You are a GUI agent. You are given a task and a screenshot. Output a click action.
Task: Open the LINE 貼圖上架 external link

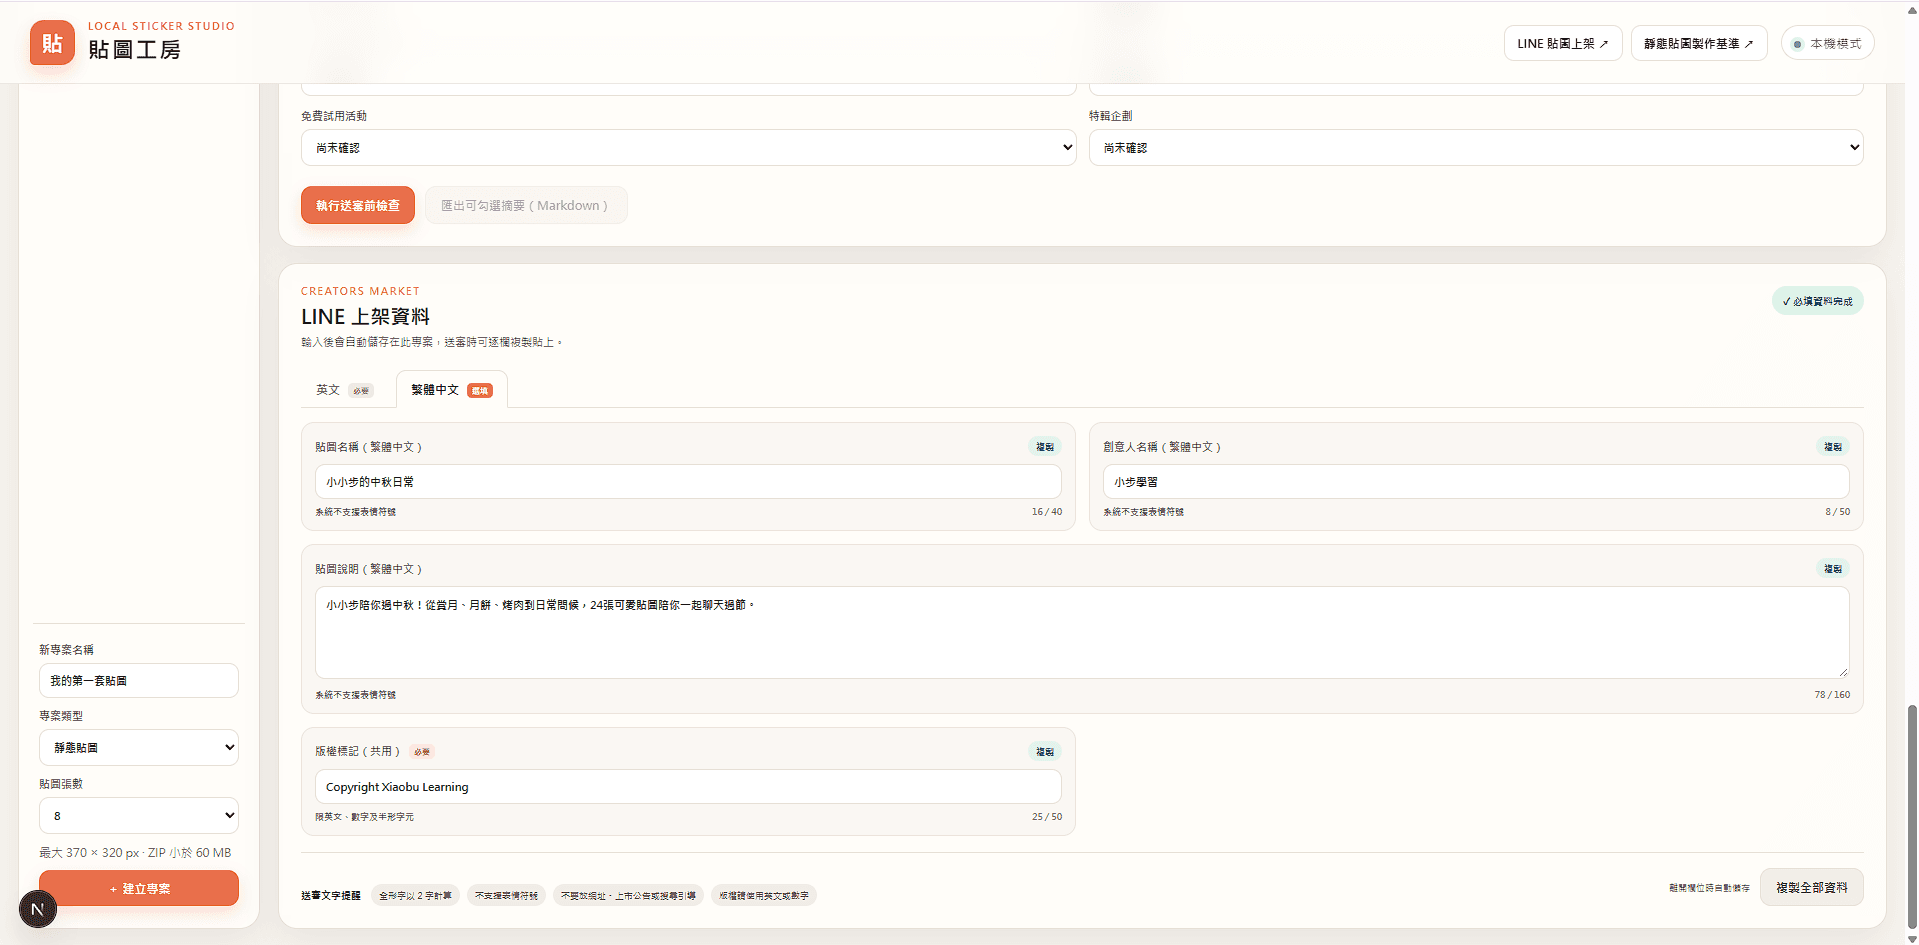coord(1563,43)
